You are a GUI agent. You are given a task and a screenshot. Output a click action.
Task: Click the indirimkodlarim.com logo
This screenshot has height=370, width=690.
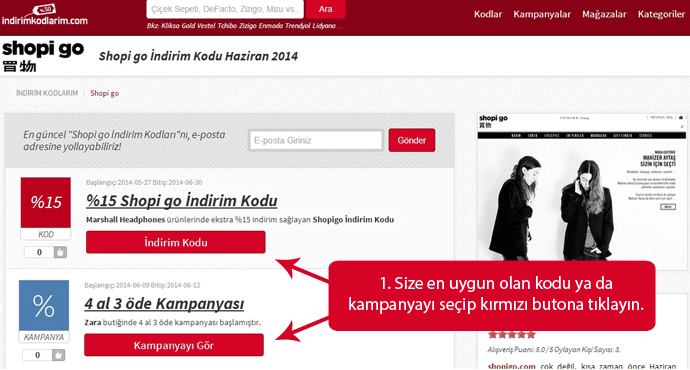click(x=44, y=15)
